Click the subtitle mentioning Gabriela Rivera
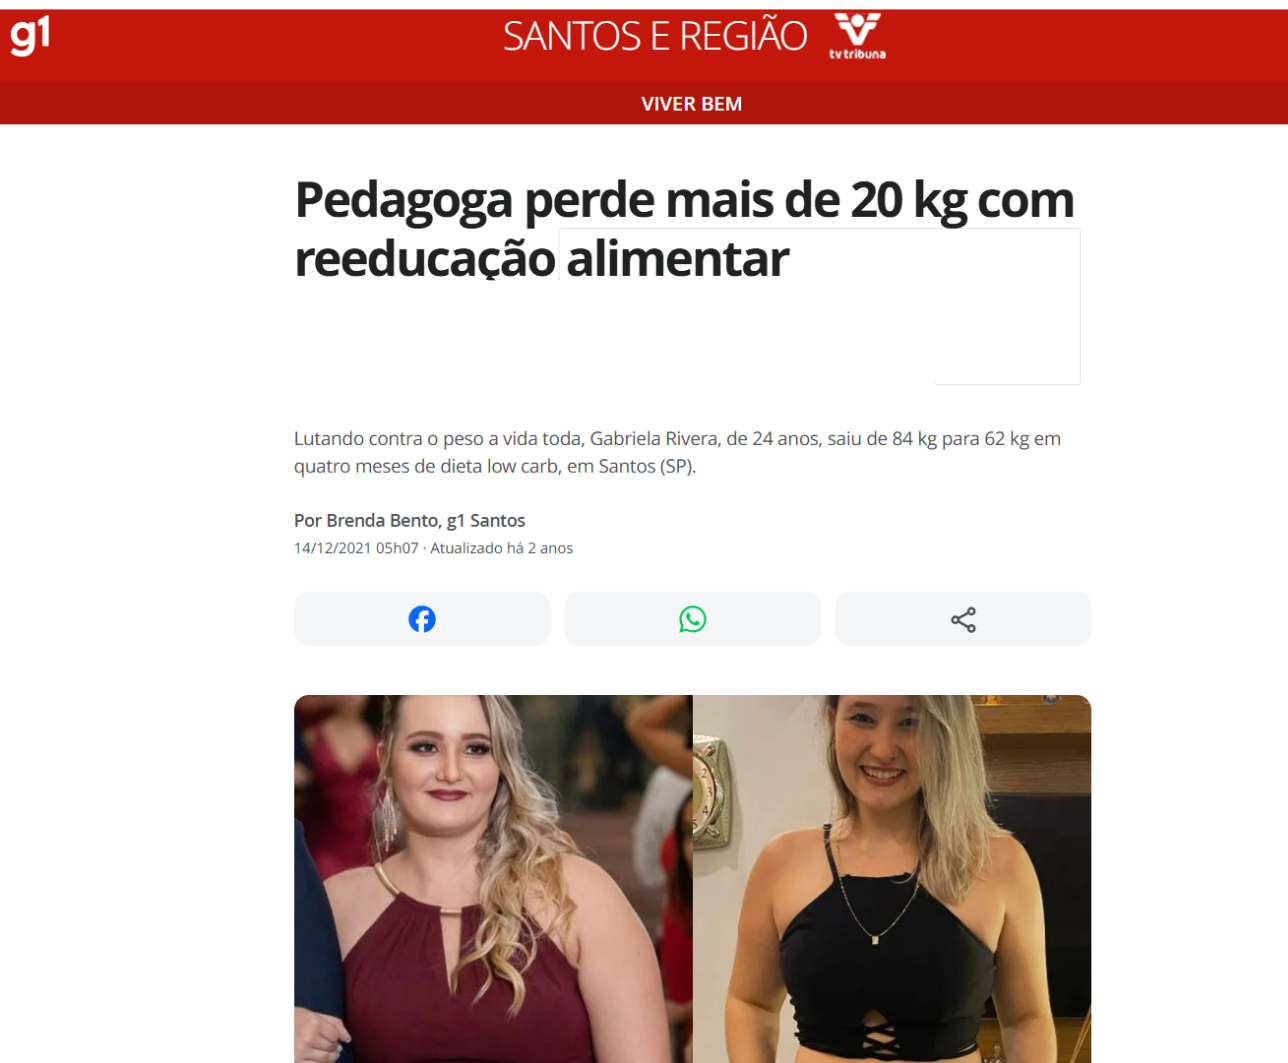 (x=677, y=452)
